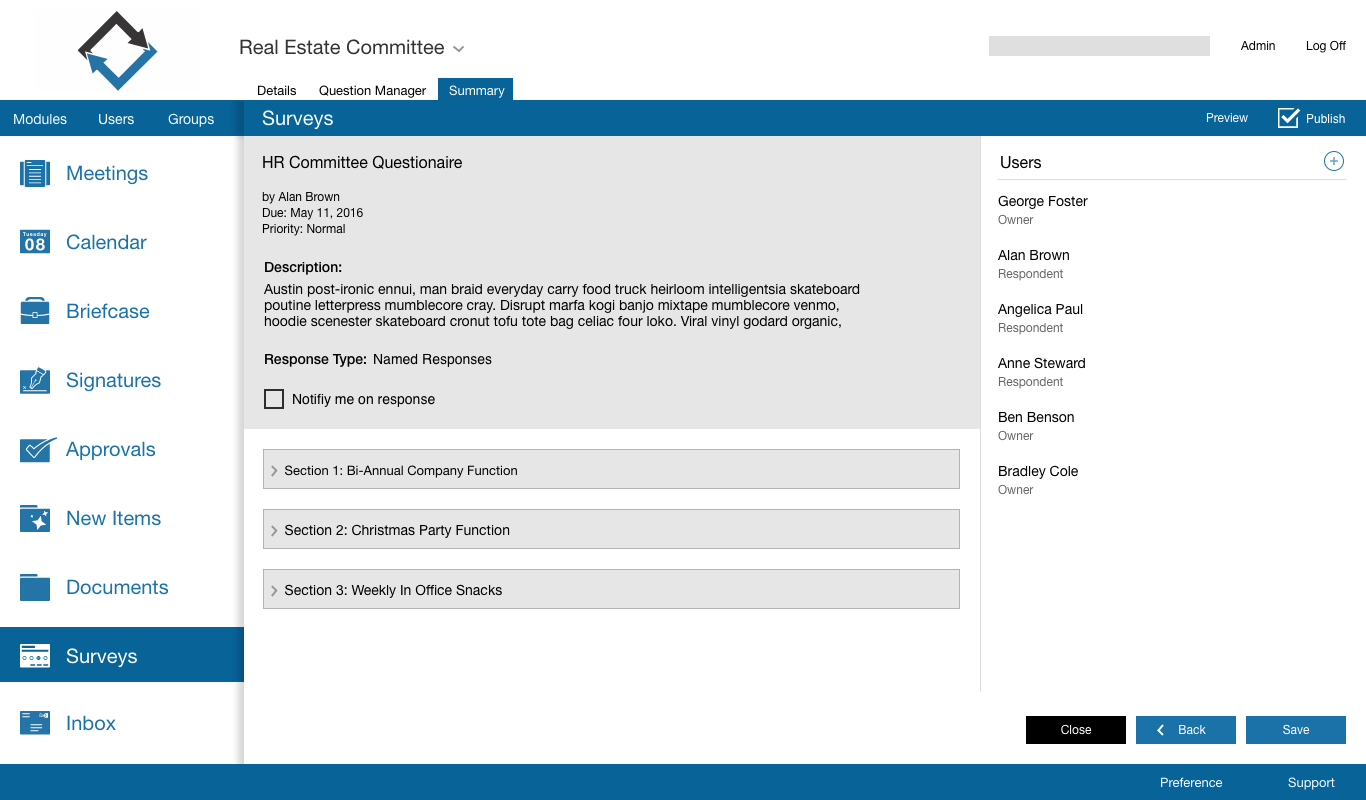This screenshot has height=800, width=1366.
Task: Expand Section 1: Bi-Annual Company Function
Action: click(611, 469)
